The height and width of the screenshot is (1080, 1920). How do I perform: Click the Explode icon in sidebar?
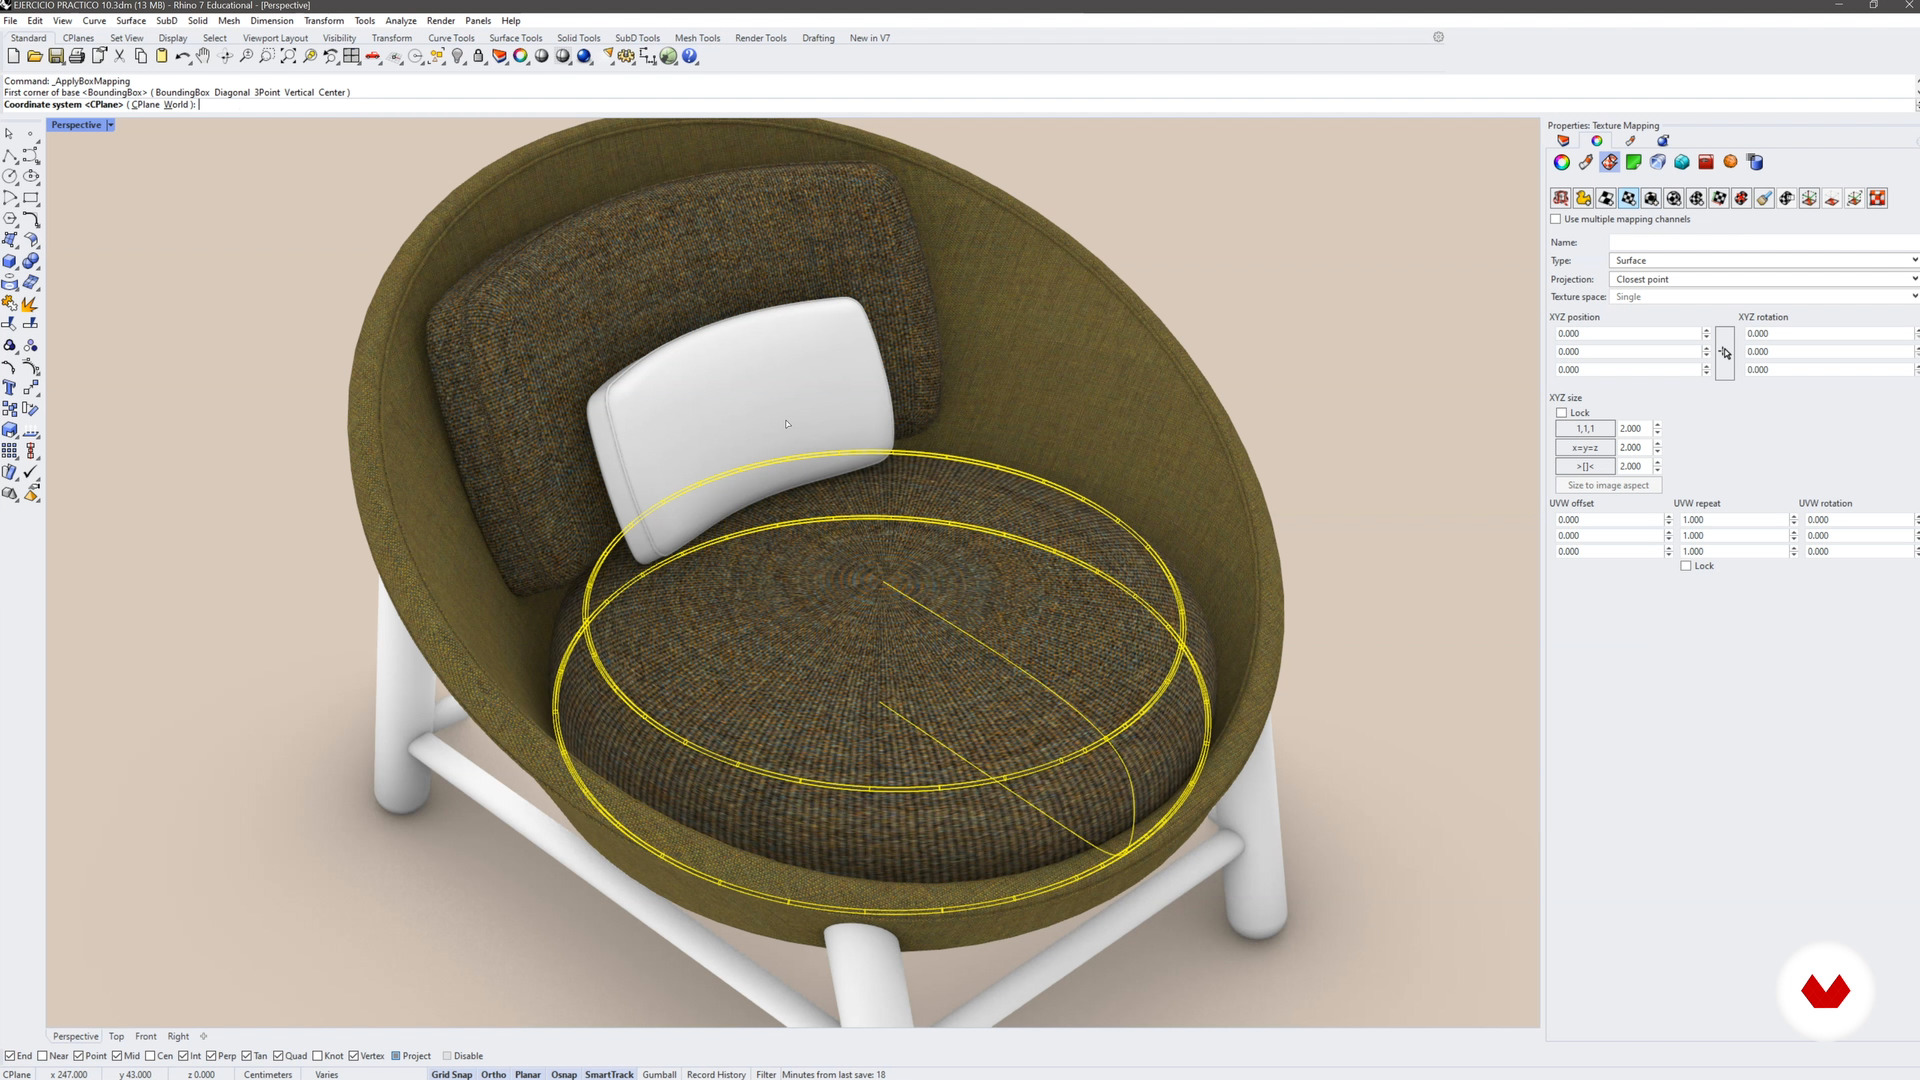point(31,303)
